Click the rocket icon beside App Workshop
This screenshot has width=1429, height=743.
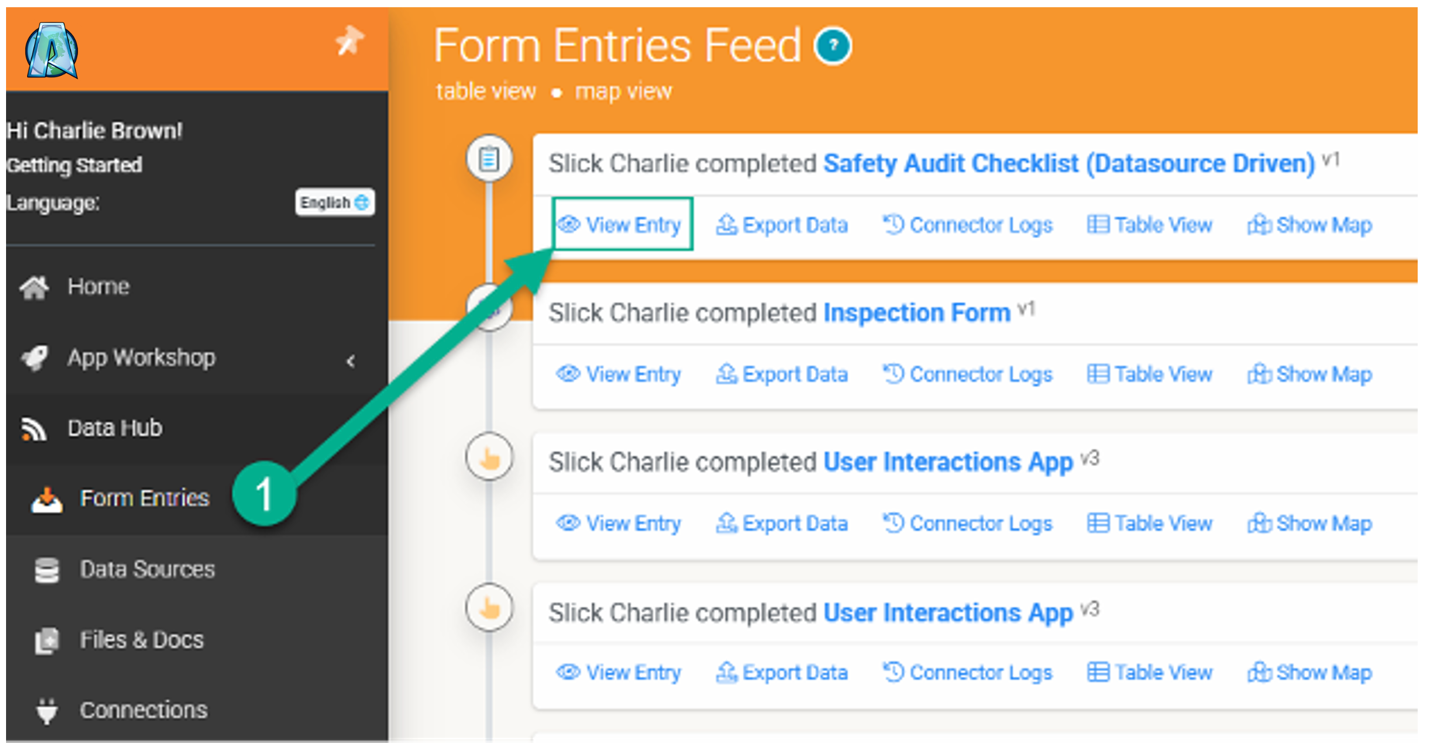[35, 359]
